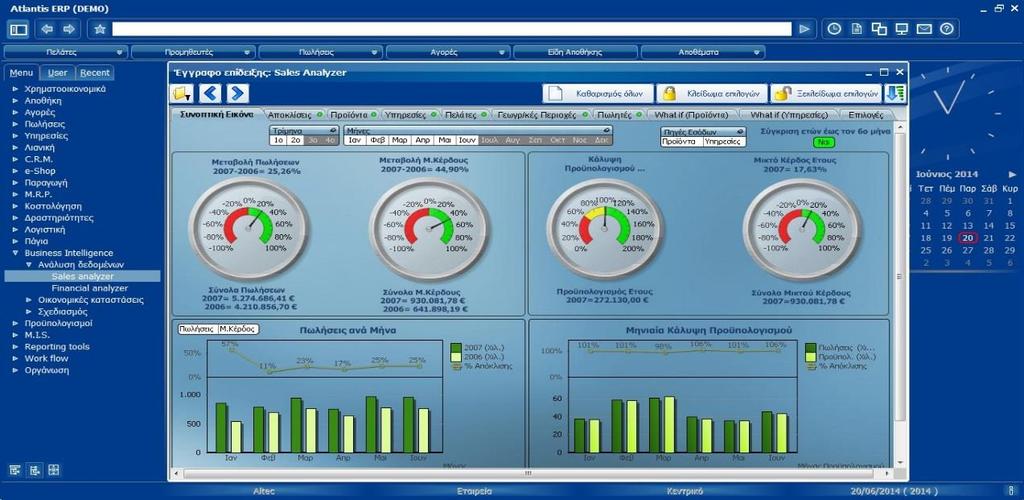
Task: Open Γεωγρ/κές Περιοχές tab
Action: pos(540,114)
